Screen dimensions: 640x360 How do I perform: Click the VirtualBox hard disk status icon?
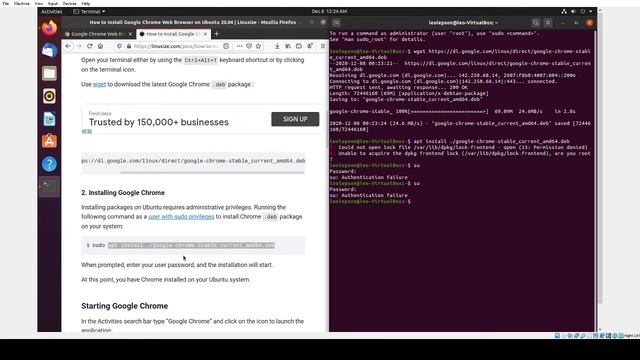point(557,336)
